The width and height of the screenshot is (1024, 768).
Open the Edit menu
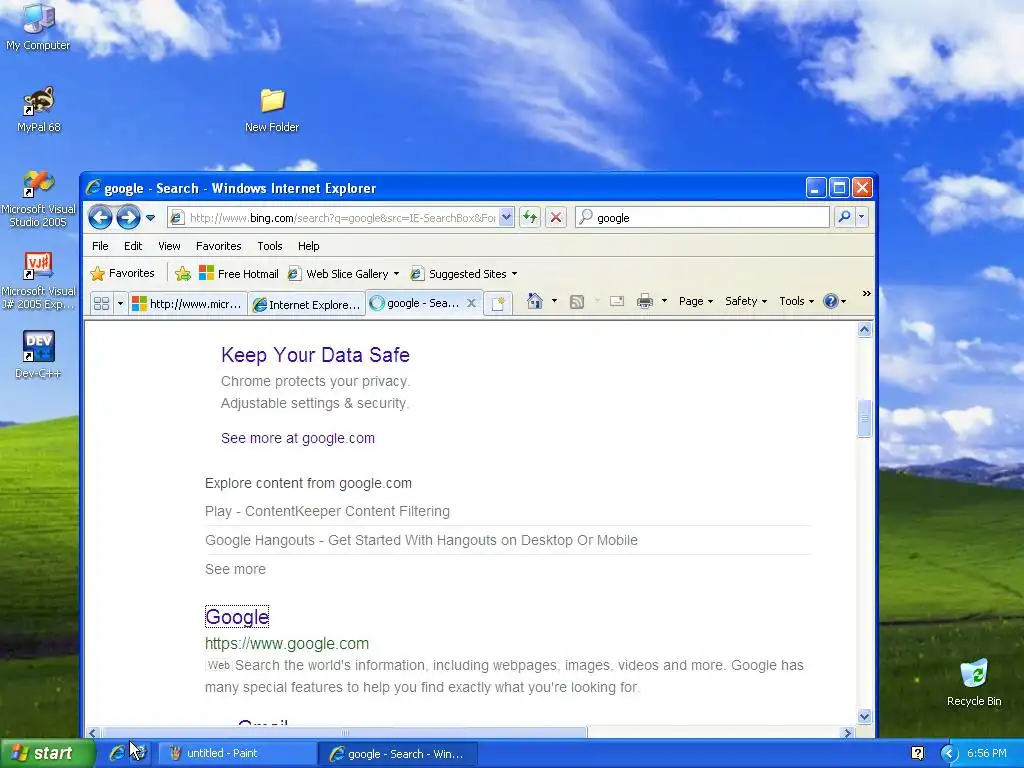(133, 246)
